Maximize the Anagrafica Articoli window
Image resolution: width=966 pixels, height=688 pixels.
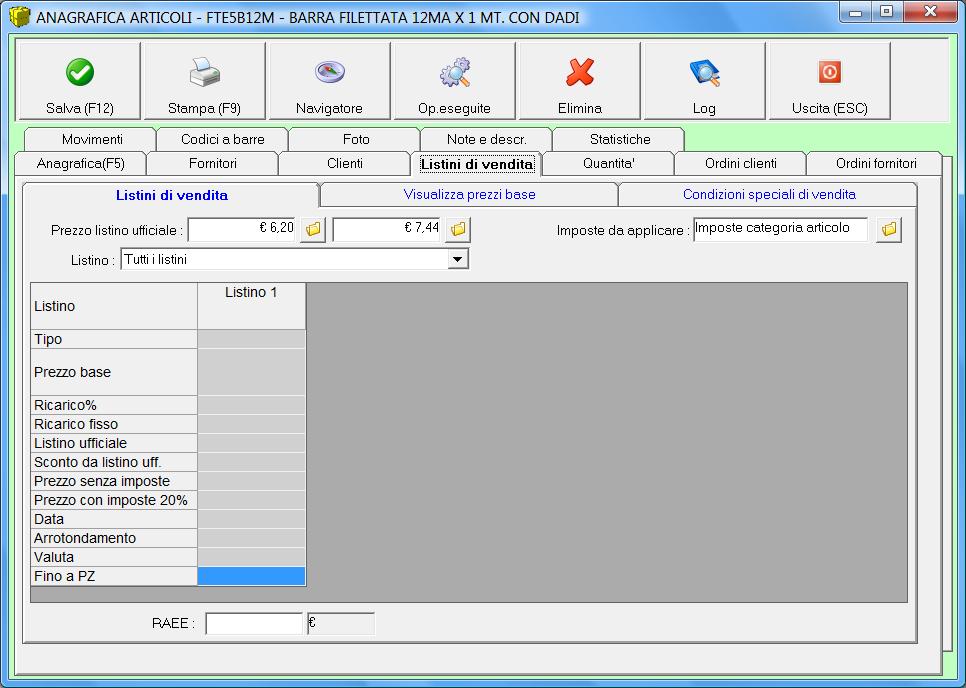point(886,11)
